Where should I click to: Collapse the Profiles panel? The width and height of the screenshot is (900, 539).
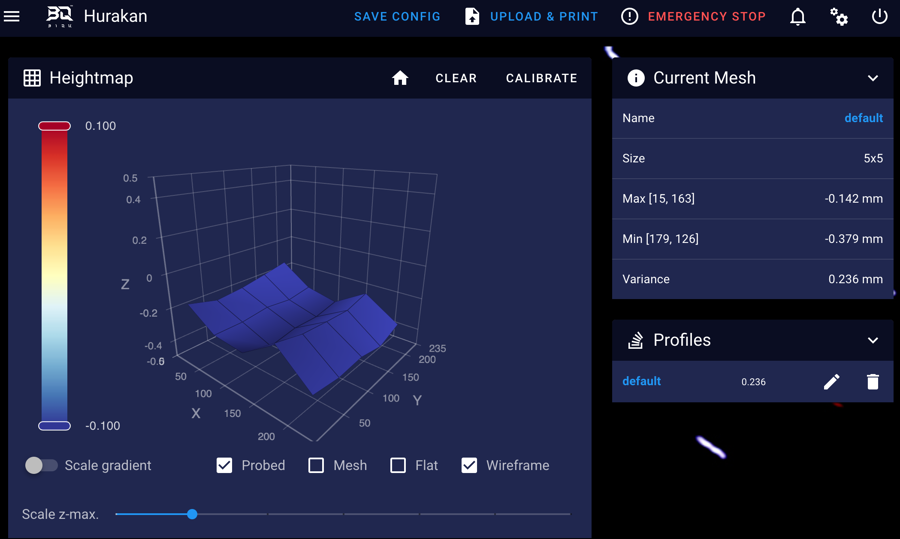coord(872,340)
